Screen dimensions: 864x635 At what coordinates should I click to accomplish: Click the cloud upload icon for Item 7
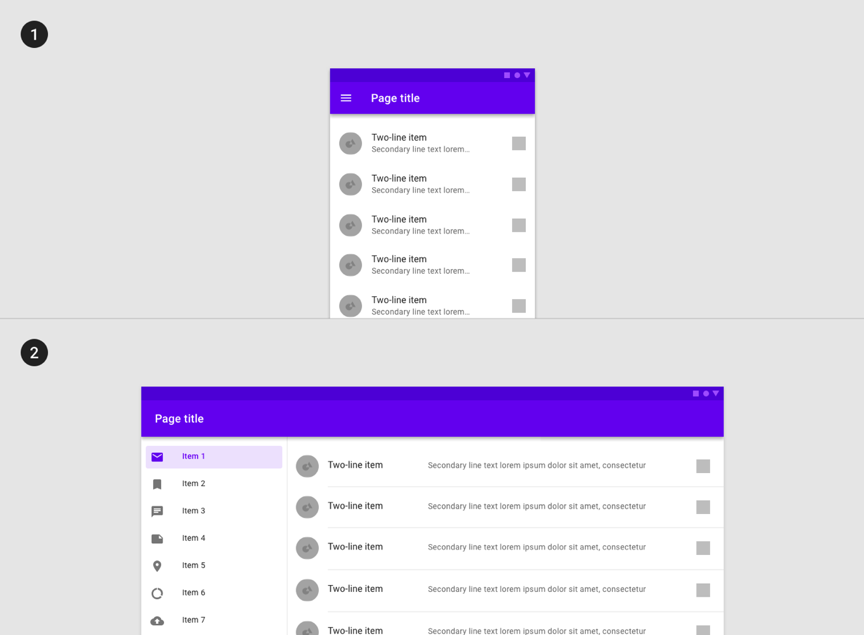click(157, 621)
